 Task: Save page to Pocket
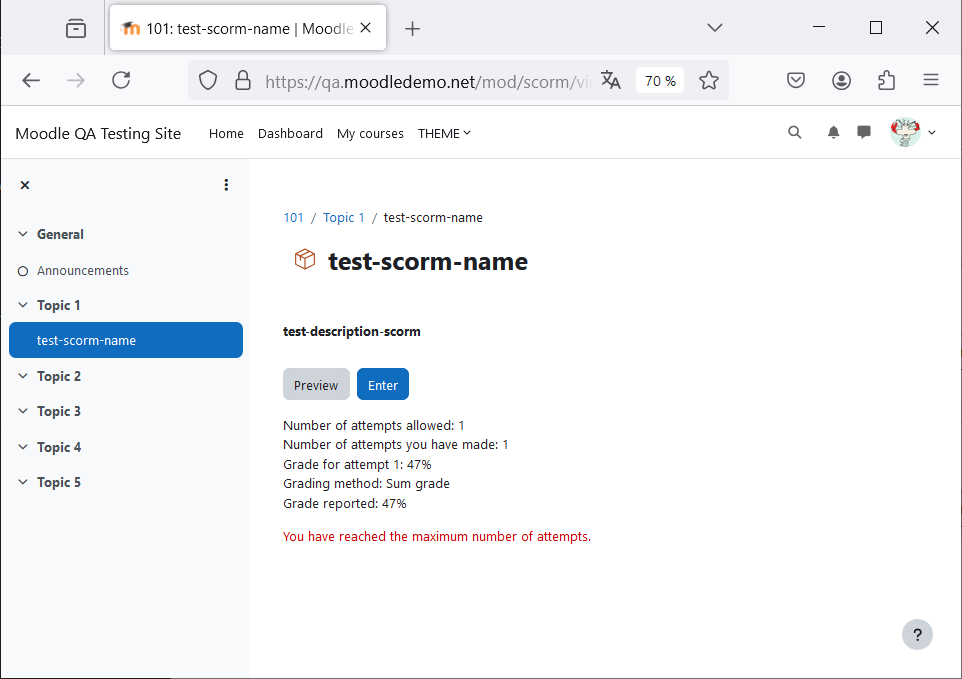[x=796, y=80]
